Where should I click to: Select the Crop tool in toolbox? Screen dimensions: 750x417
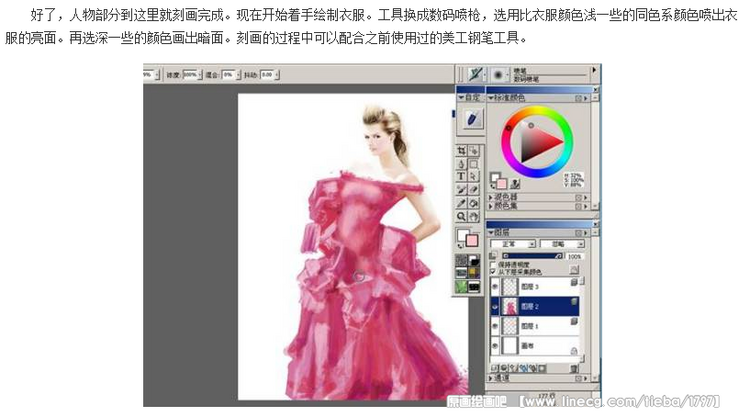click(x=461, y=151)
